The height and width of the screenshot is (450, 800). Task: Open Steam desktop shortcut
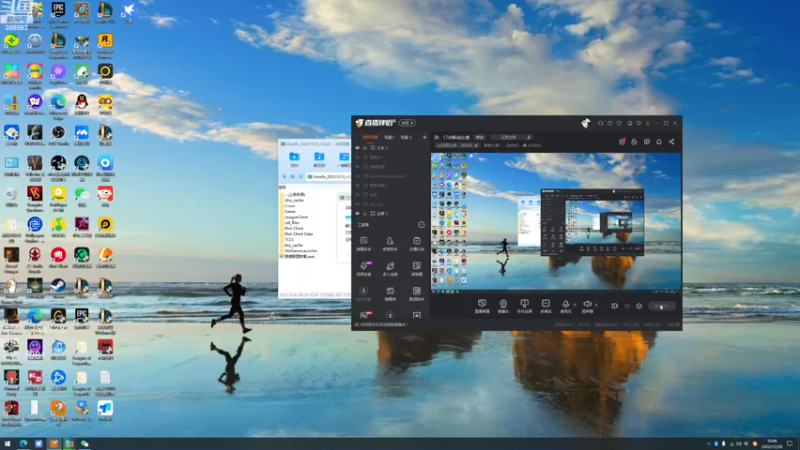pyautogui.click(x=58, y=288)
